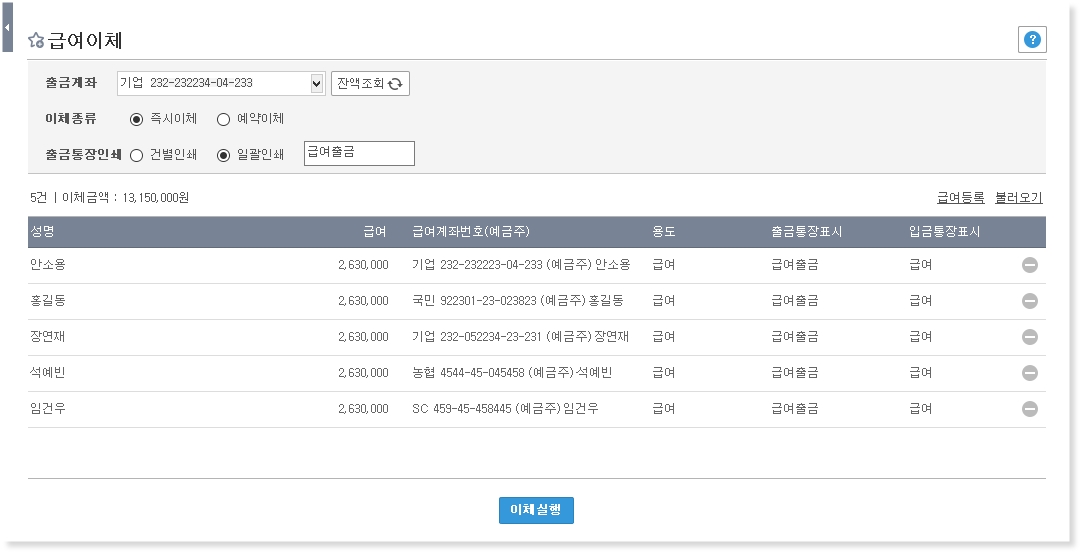
Task: Remove the 안소용 row with minus icon
Action: pyautogui.click(x=1029, y=265)
